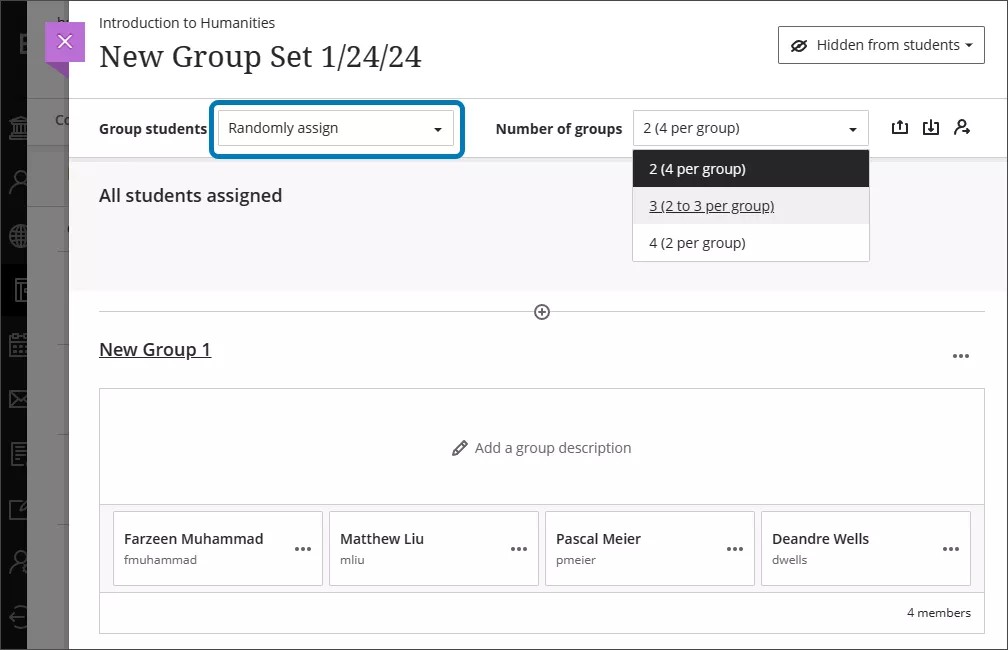Open the Group students dropdown

click(x=336, y=128)
